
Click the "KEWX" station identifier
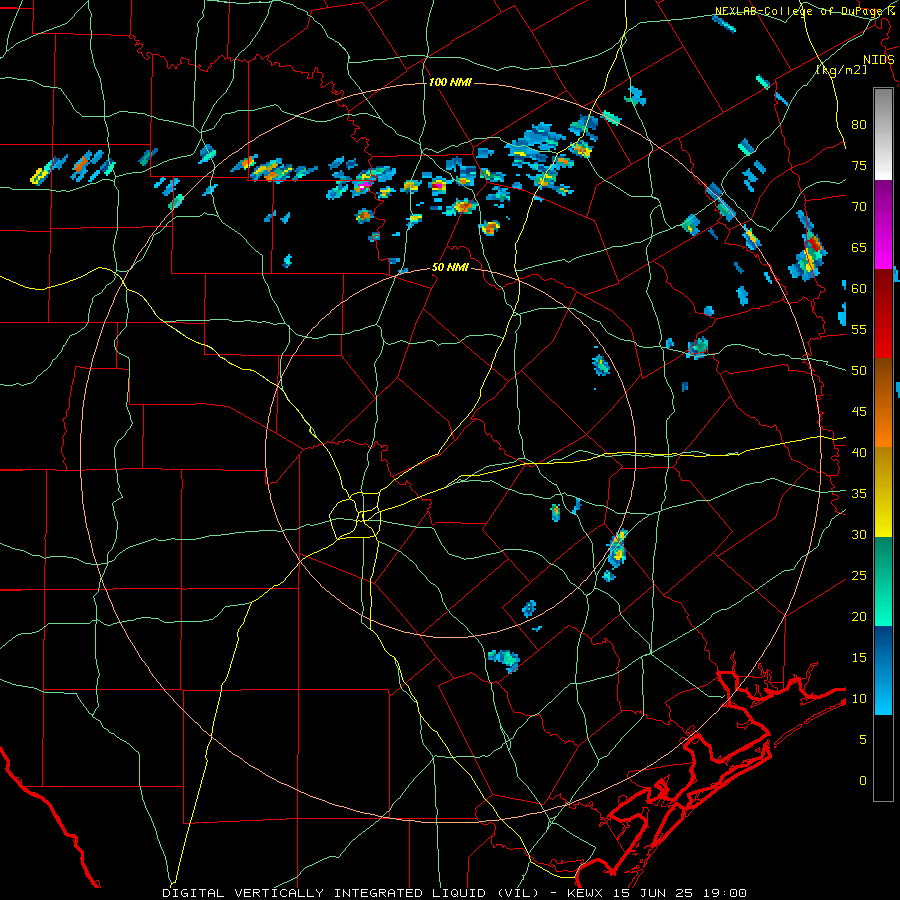(x=584, y=893)
